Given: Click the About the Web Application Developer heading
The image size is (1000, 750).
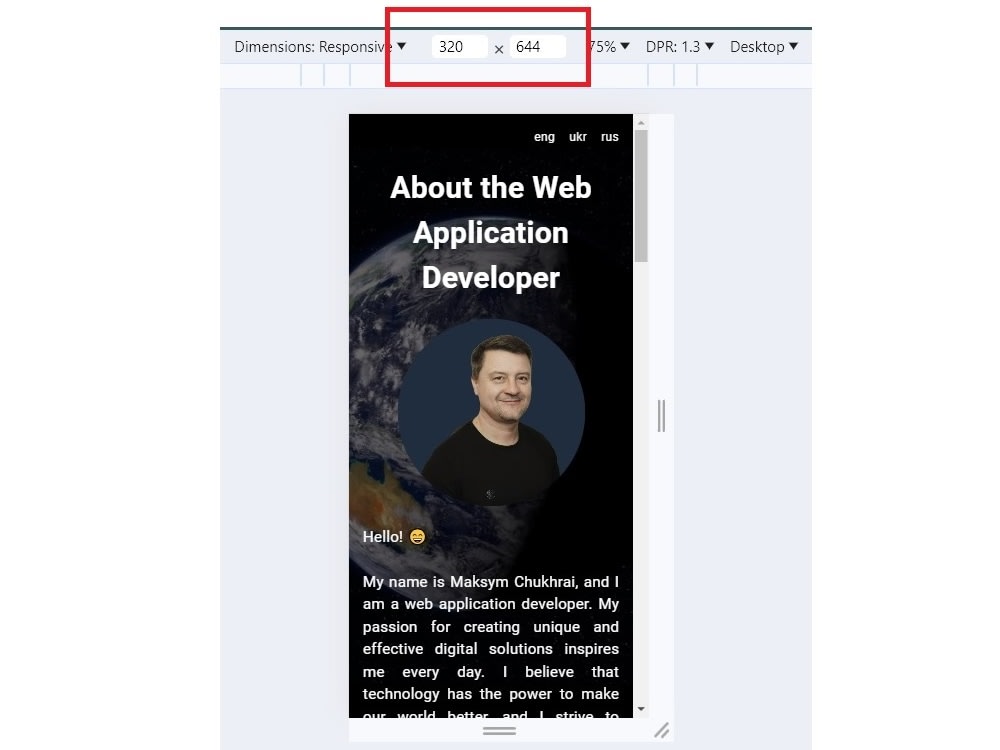Looking at the screenshot, I should [490, 232].
